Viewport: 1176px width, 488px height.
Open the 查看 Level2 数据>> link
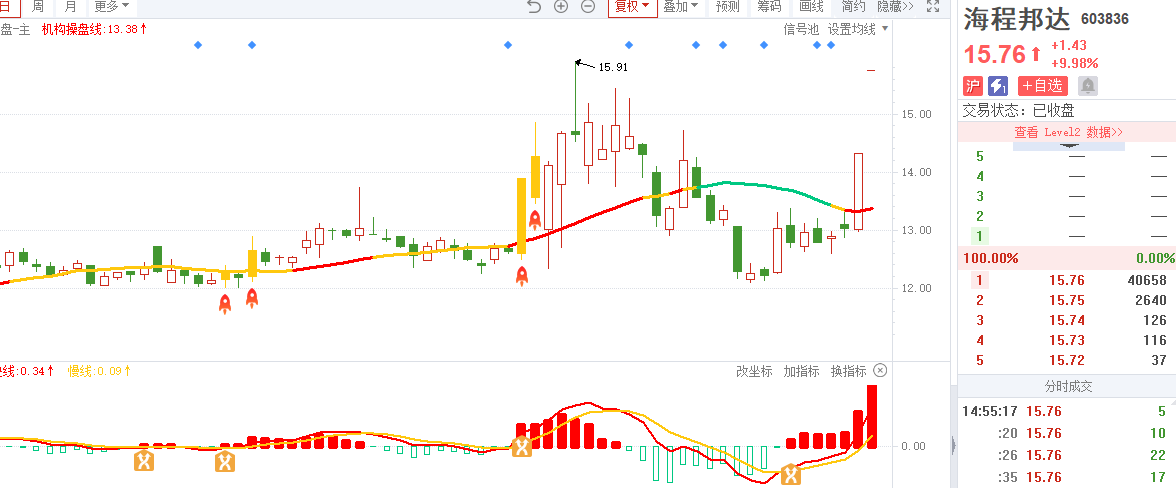point(1069,132)
